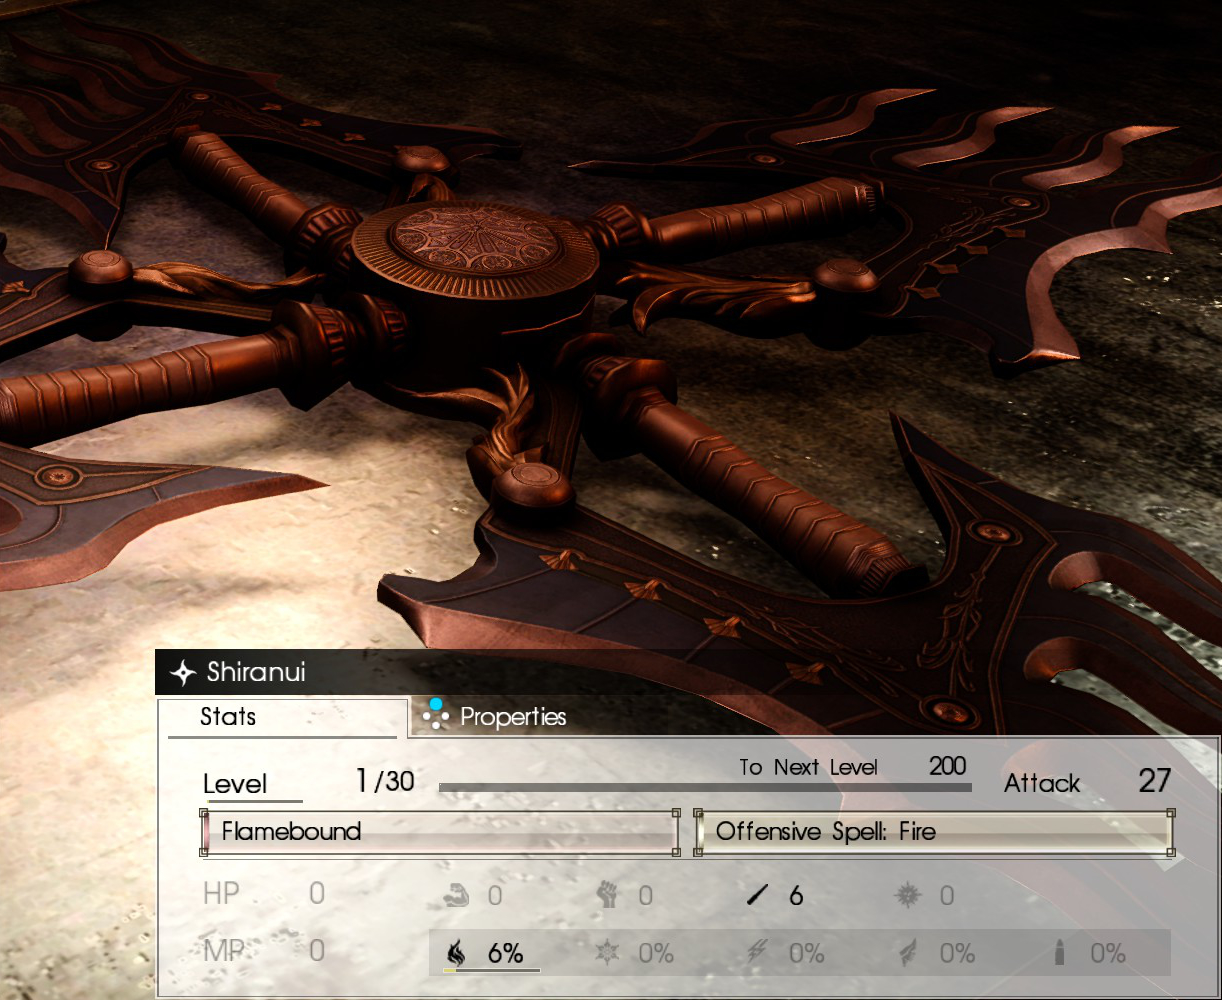Click the lightning resistance bolt icon
Screen dimensions: 1222x1000
coord(758,953)
